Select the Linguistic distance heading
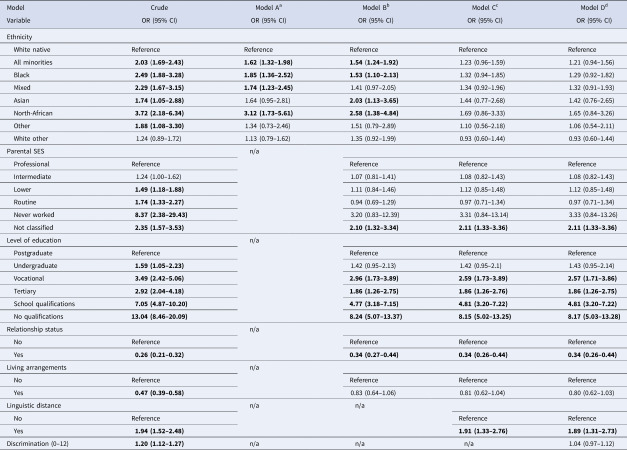The height and width of the screenshot is (450, 627). click(x=34, y=406)
